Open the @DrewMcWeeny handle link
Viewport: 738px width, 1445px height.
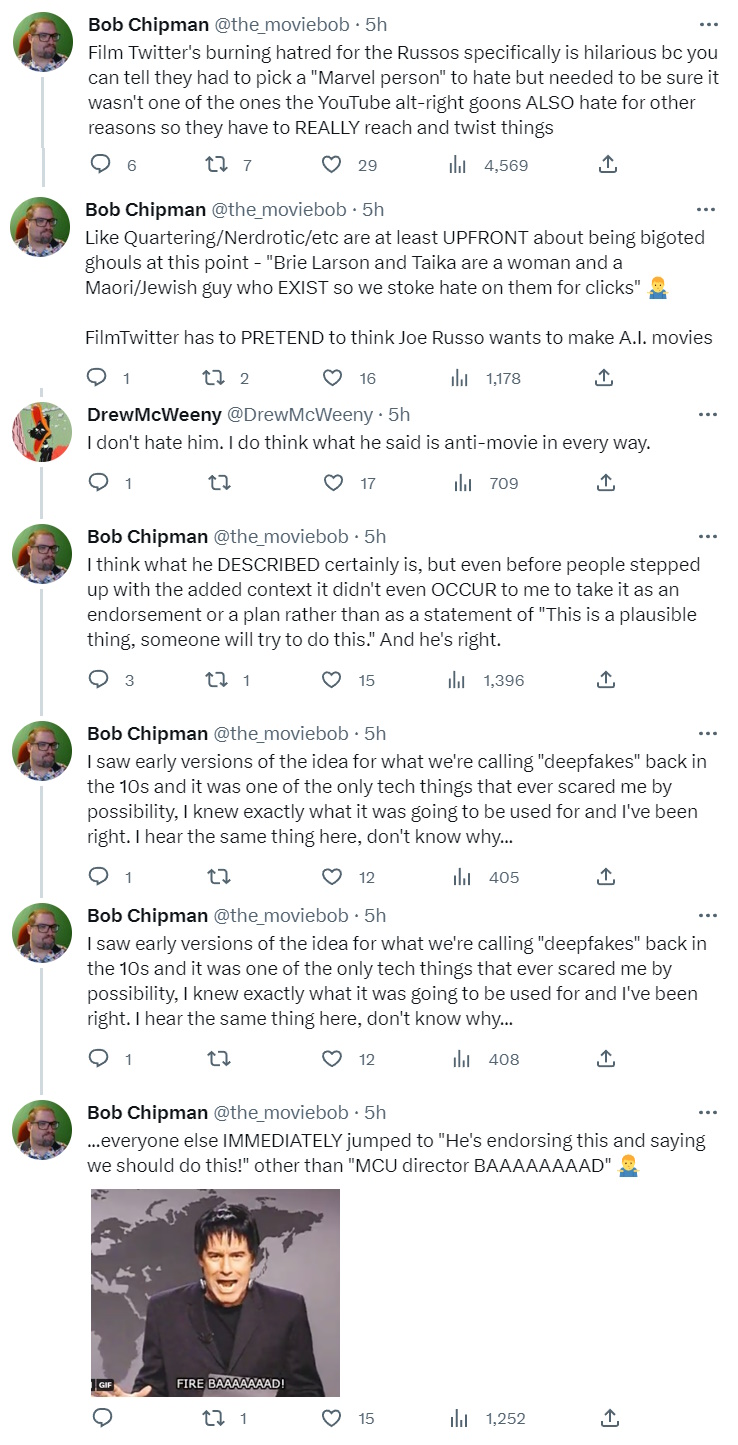tap(299, 414)
